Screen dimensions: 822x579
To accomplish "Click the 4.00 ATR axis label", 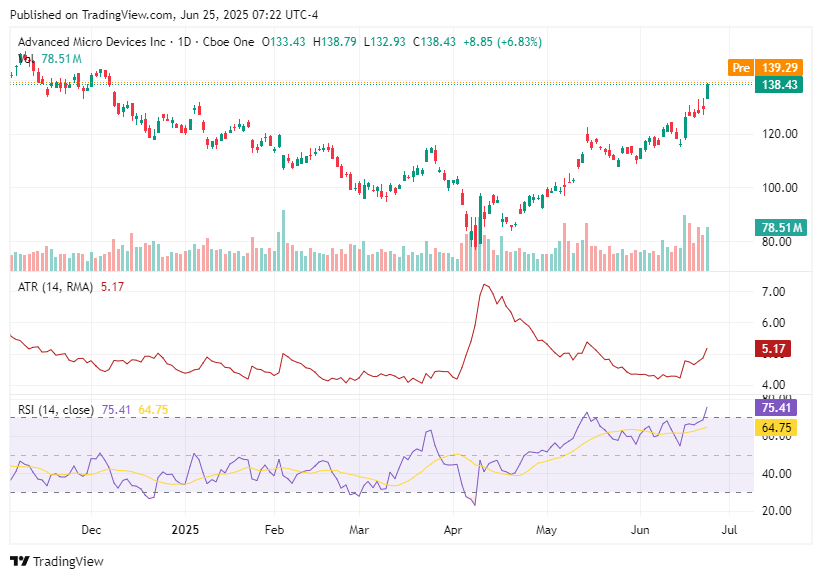I will 773,384.
